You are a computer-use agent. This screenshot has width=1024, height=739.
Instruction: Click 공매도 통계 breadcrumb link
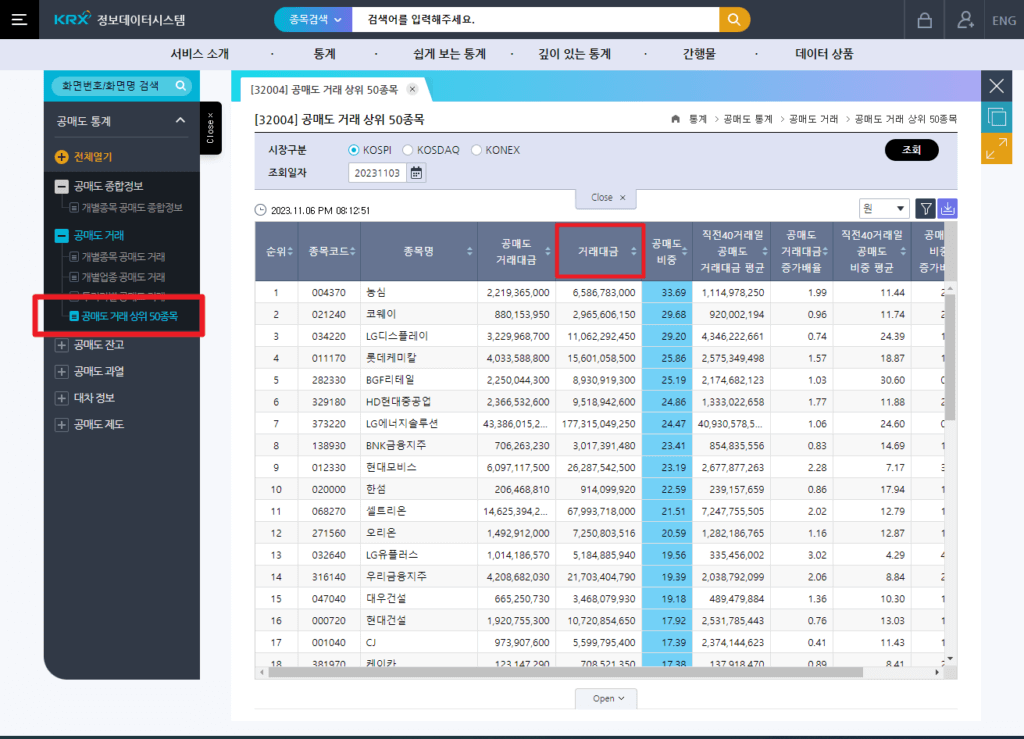[x=748, y=119]
